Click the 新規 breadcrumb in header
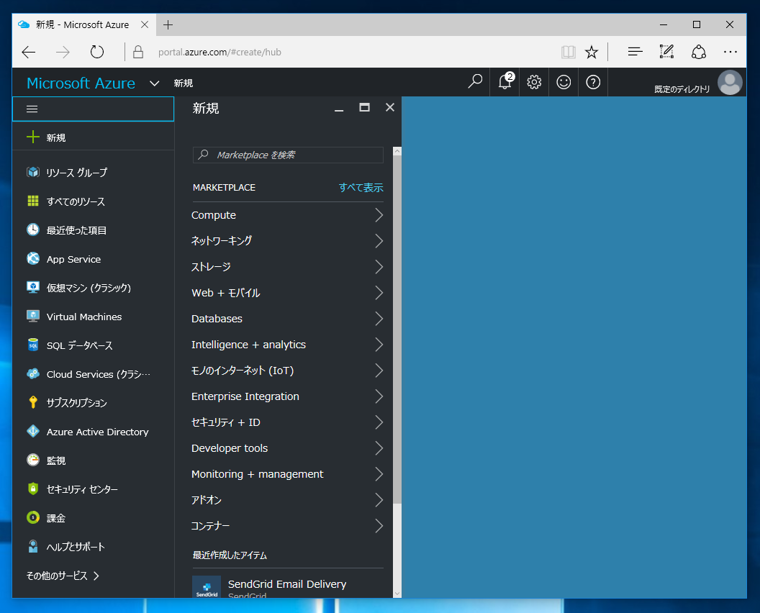760x613 pixels. tap(183, 83)
